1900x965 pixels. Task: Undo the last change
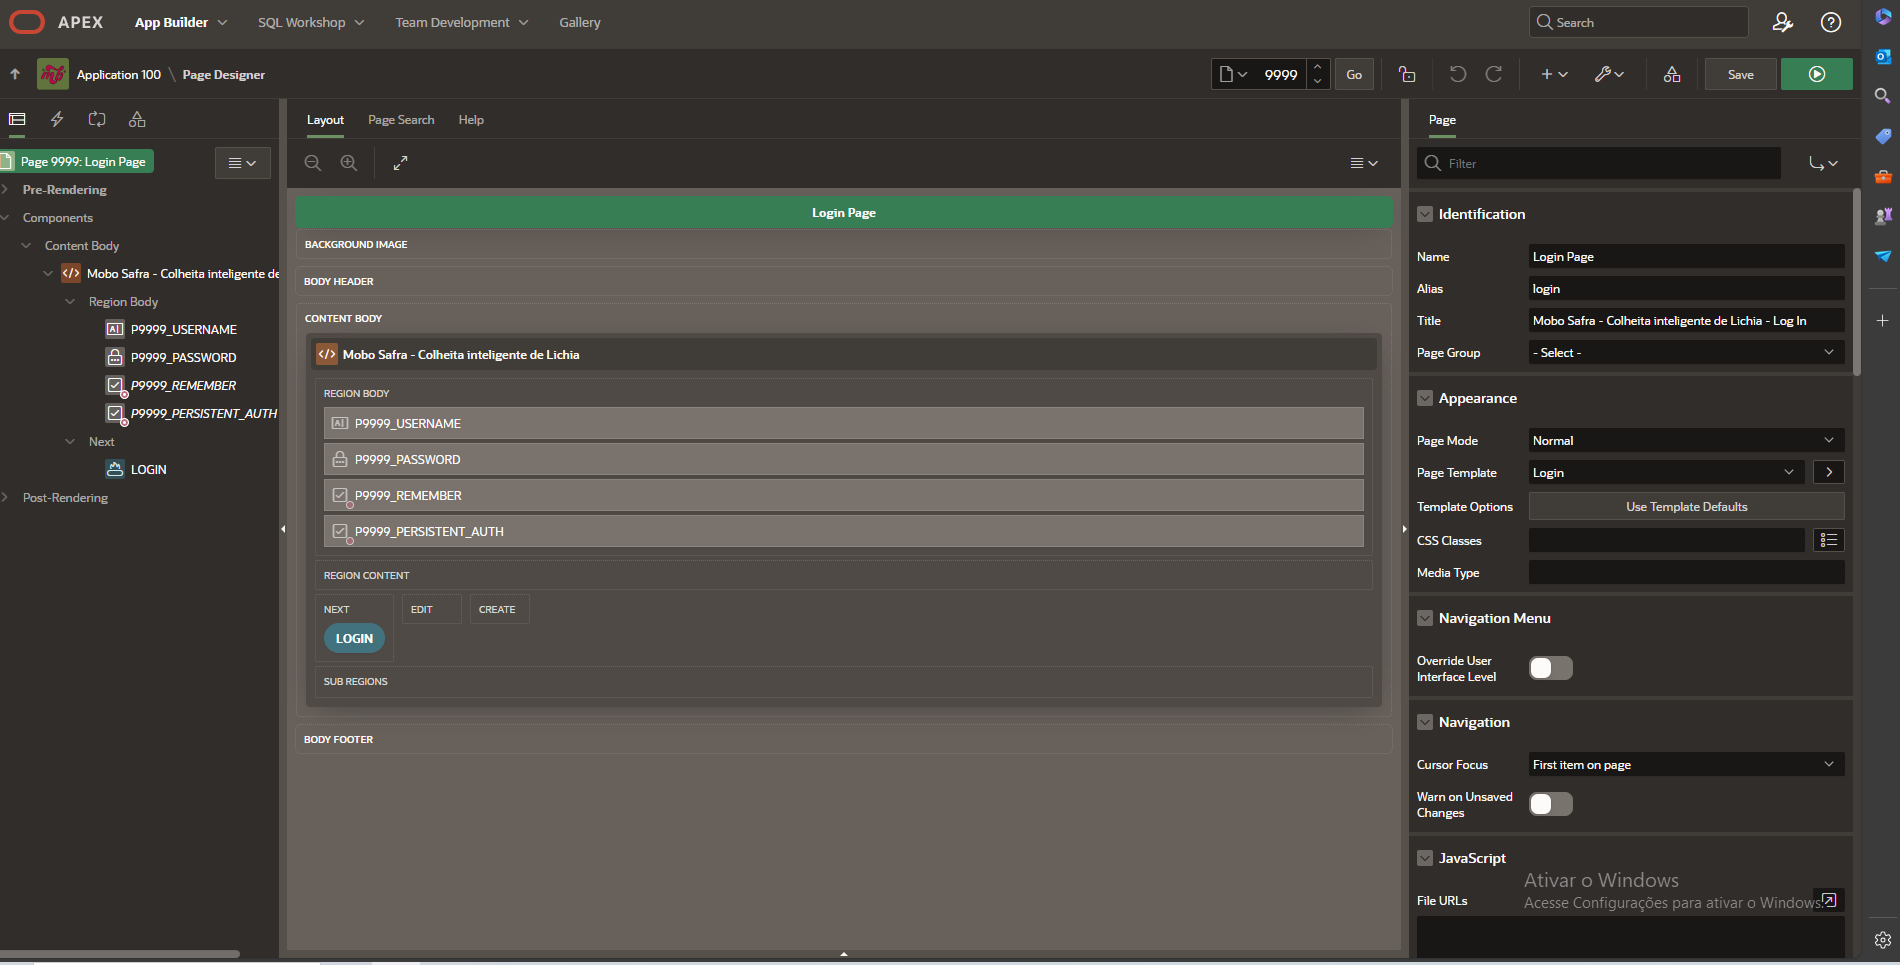coord(1458,74)
